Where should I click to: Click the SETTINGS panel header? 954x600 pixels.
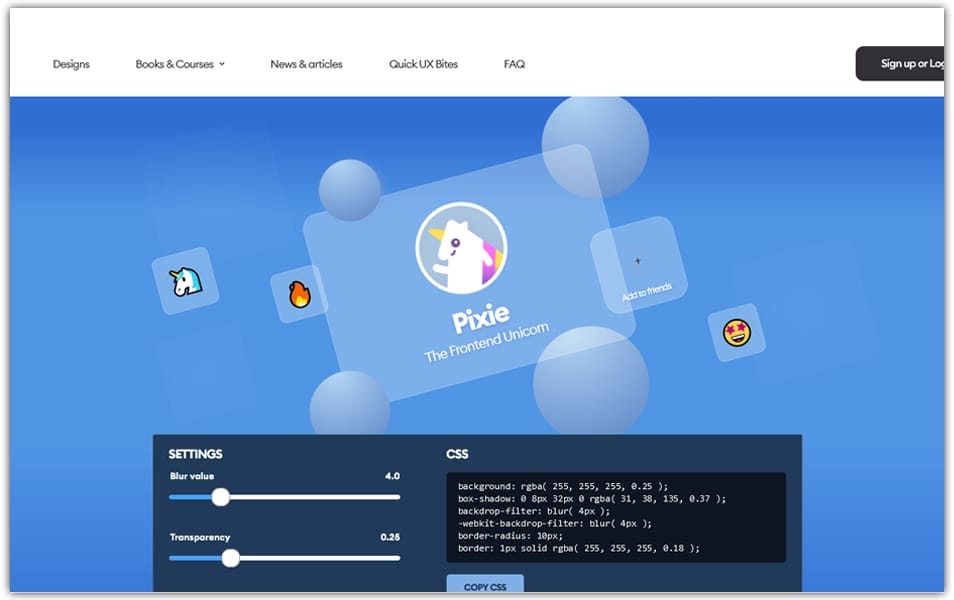pos(196,454)
